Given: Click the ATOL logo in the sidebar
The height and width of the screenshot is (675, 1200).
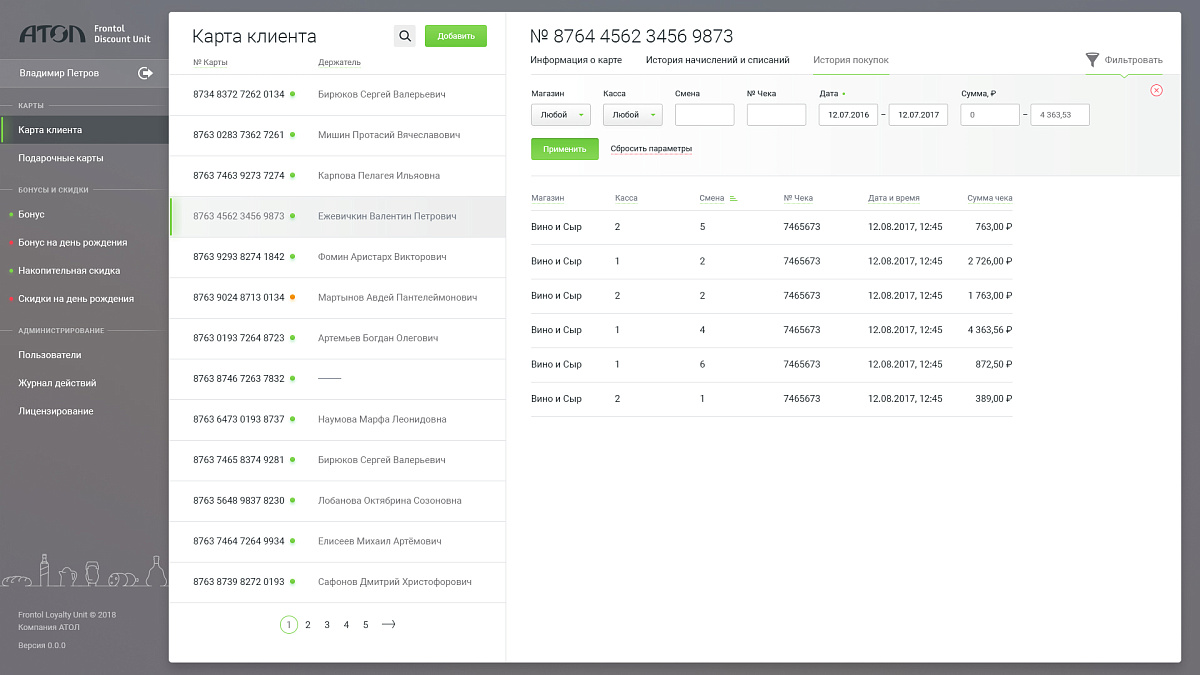Looking at the screenshot, I should tap(52, 35).
